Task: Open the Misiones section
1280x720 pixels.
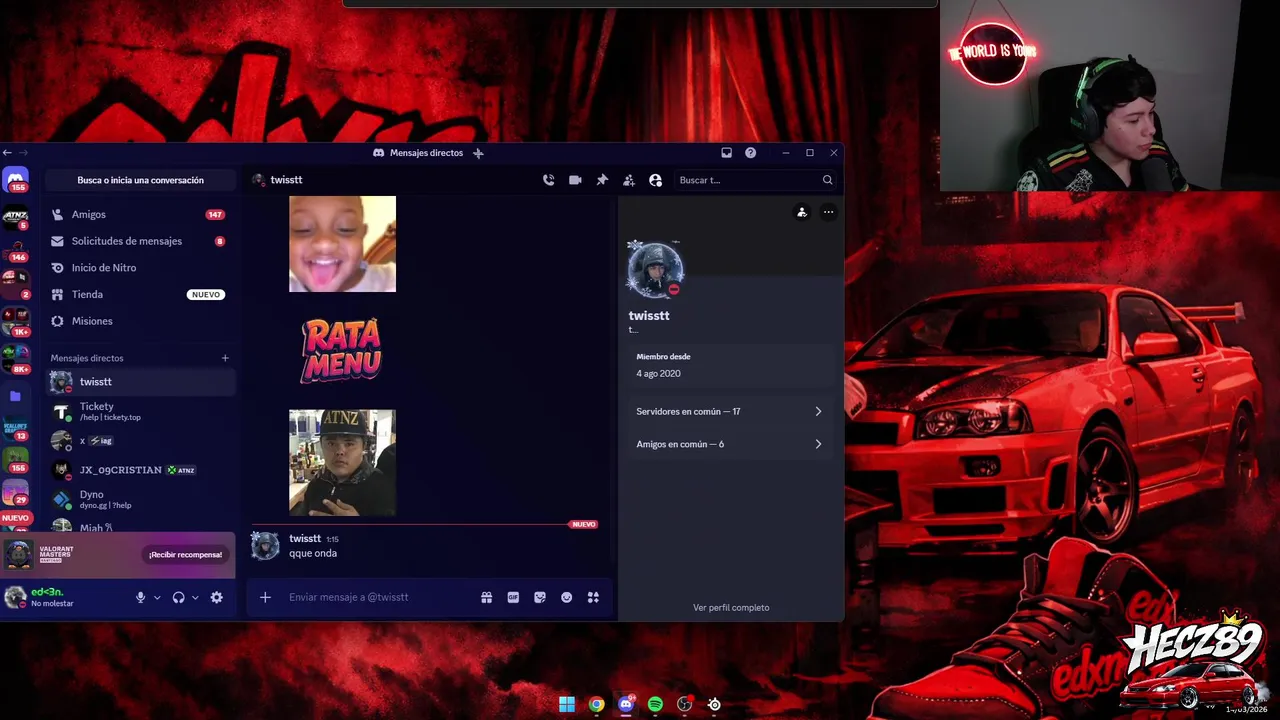Action: [139, 321]
